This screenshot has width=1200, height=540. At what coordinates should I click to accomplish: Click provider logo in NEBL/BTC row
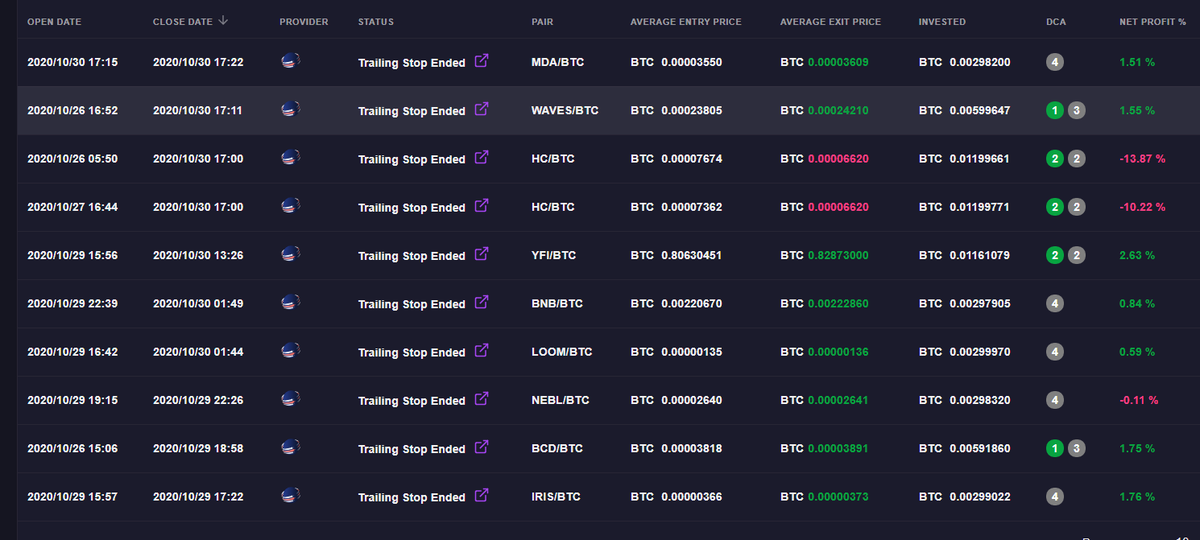click(291, 399)
